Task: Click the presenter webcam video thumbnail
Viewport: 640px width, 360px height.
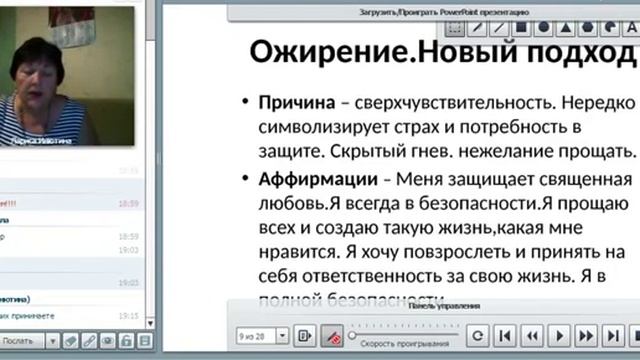Action: [x=67, y=76]
